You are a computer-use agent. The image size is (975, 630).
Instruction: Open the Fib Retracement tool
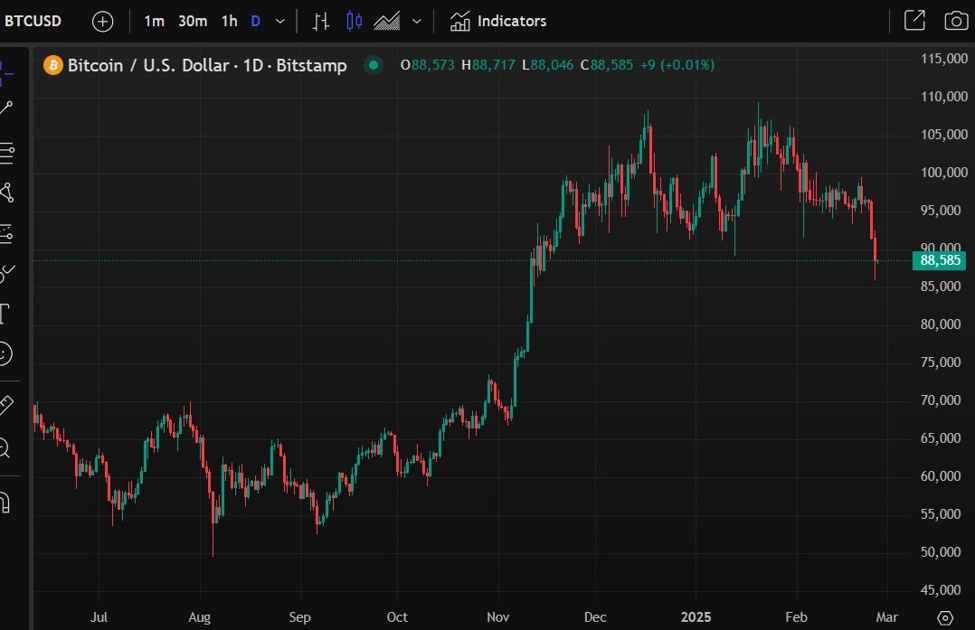coord(8,153)
